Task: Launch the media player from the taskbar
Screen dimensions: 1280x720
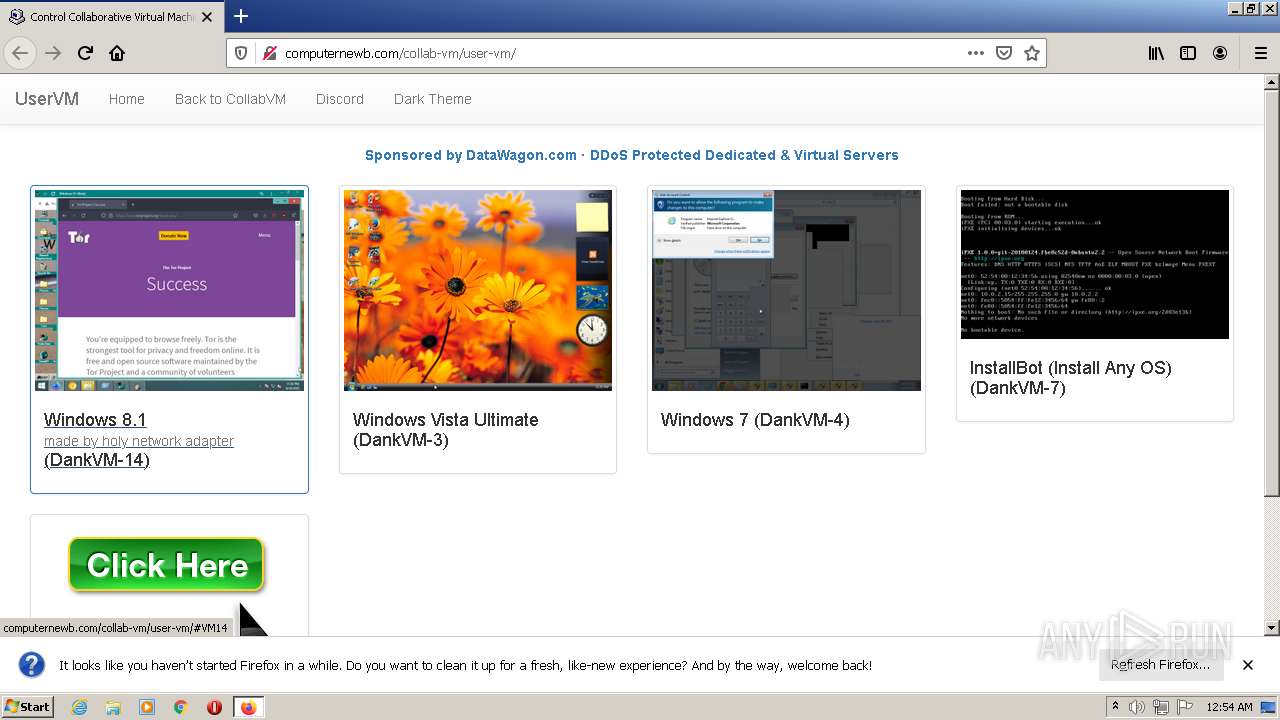Action: click(x=147, y=707)
